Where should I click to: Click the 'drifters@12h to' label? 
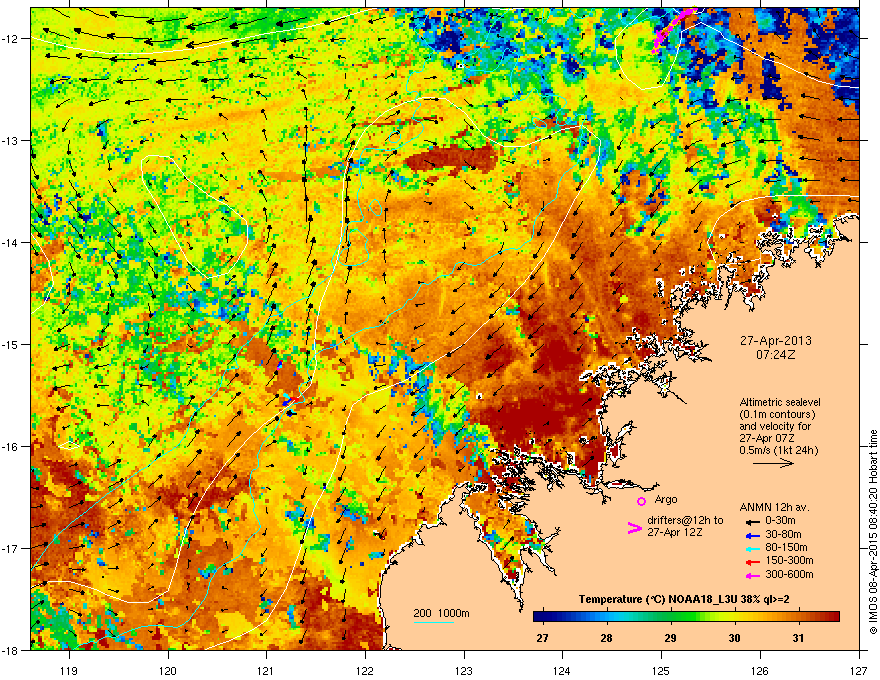coord(685,520)
